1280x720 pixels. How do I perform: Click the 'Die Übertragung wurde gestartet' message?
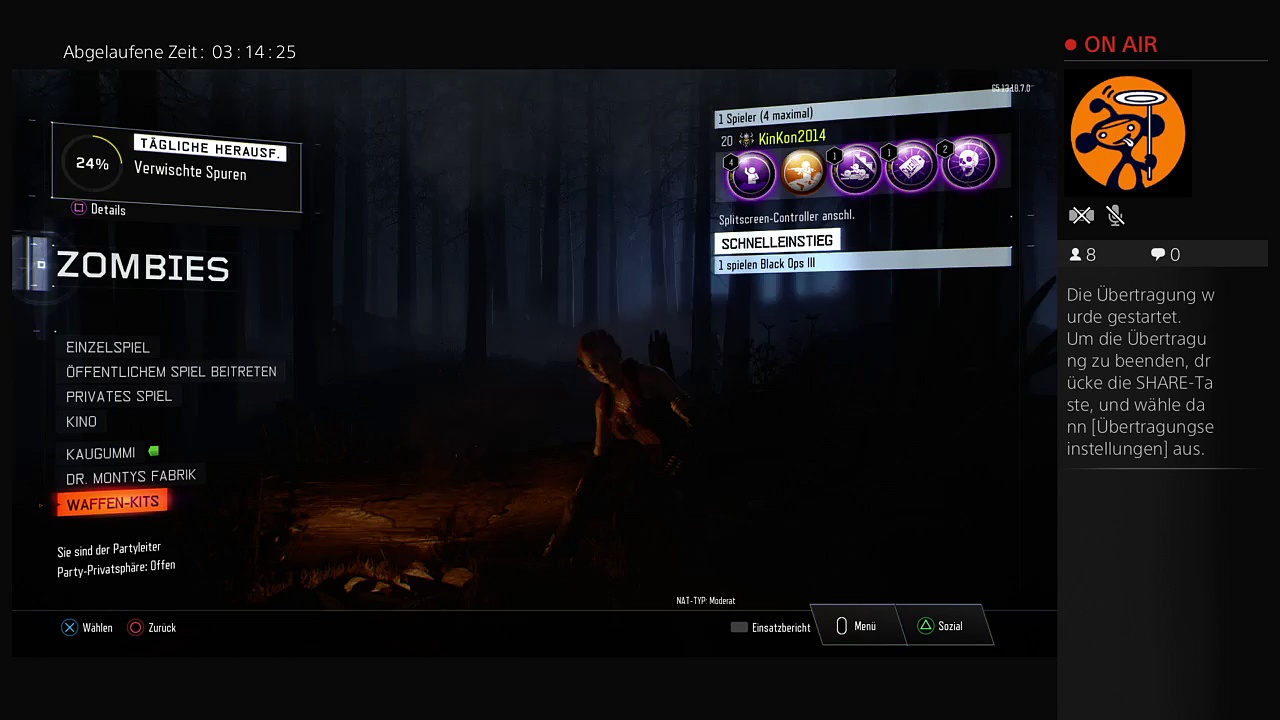click(1140, 306)
